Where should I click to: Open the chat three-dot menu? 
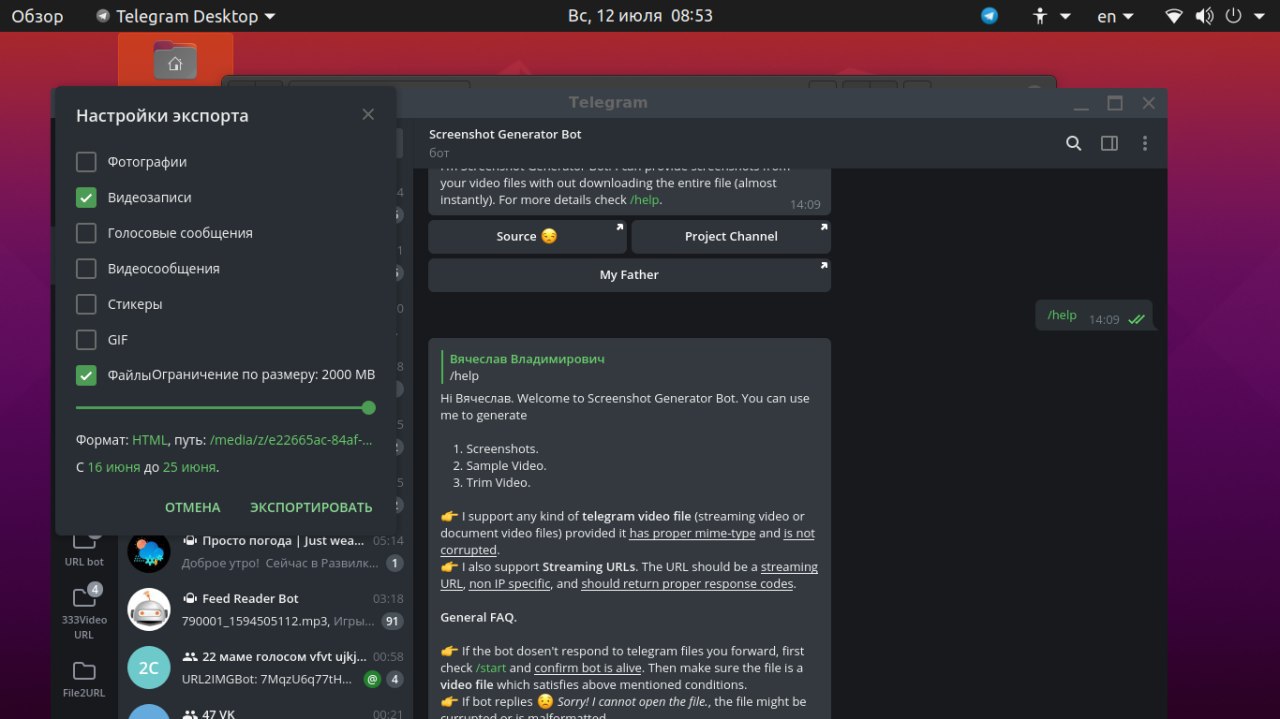tap(1145, 143)
